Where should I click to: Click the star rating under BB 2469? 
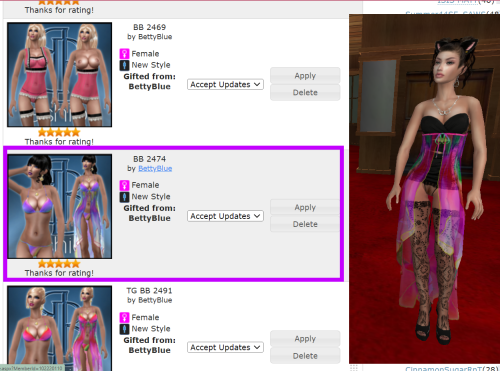coord(59,132)
